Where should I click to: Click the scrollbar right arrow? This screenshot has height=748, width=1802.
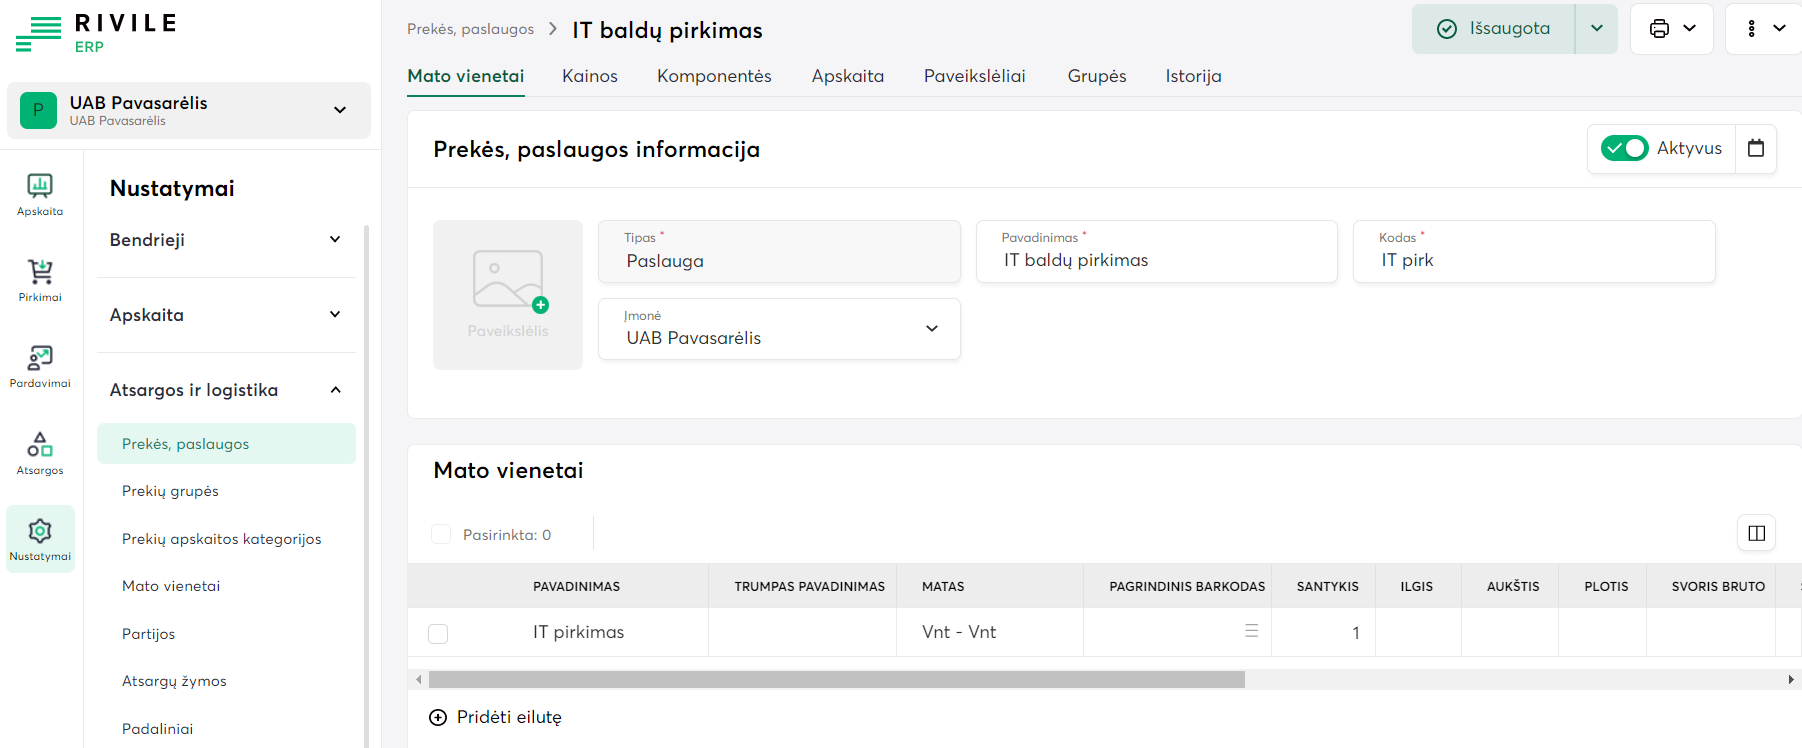click(x=1791, y=680)
